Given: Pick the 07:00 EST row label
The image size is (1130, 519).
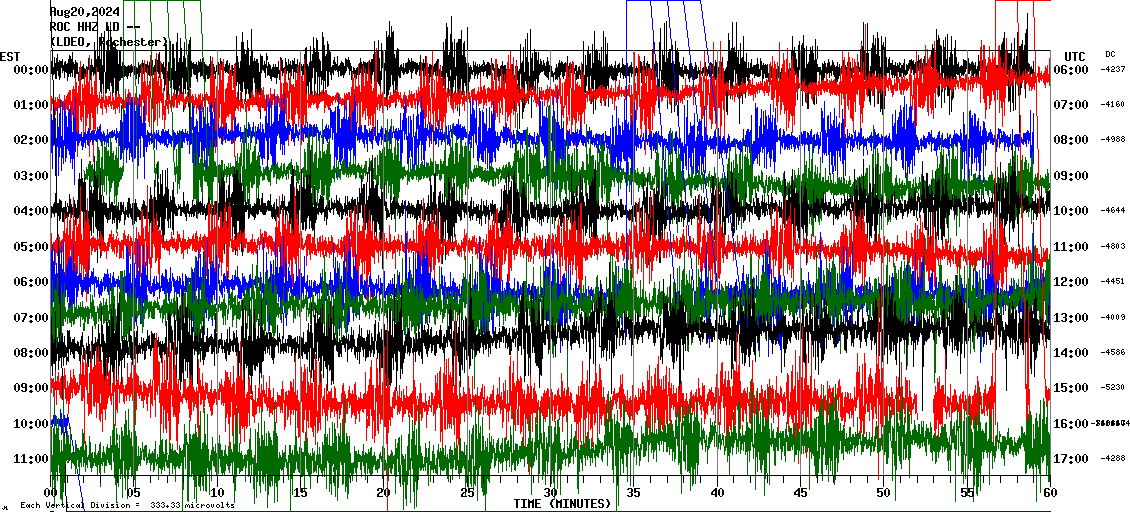Looking at the screenshot, I should [32, 318].
